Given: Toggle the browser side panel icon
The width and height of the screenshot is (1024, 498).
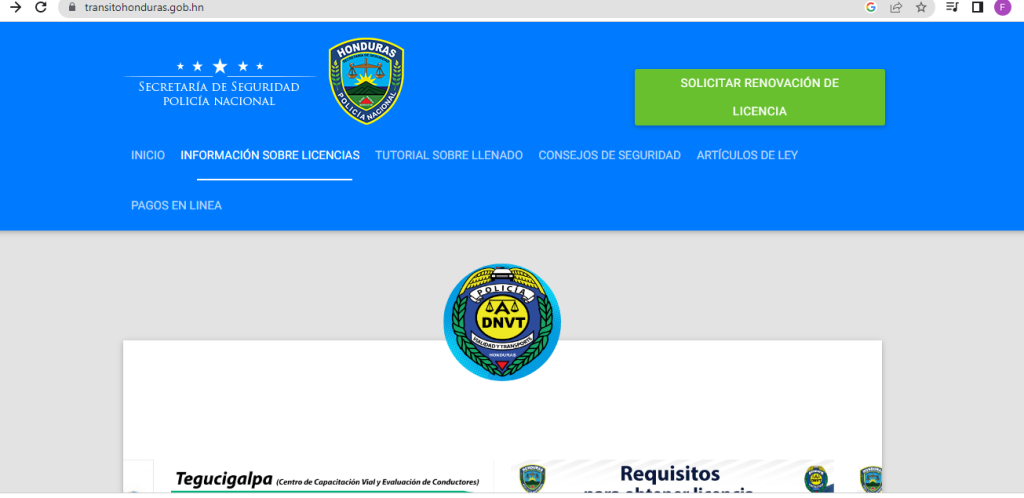Looking at the screenshot, I should pyautogui.click(x=978, y=7).
